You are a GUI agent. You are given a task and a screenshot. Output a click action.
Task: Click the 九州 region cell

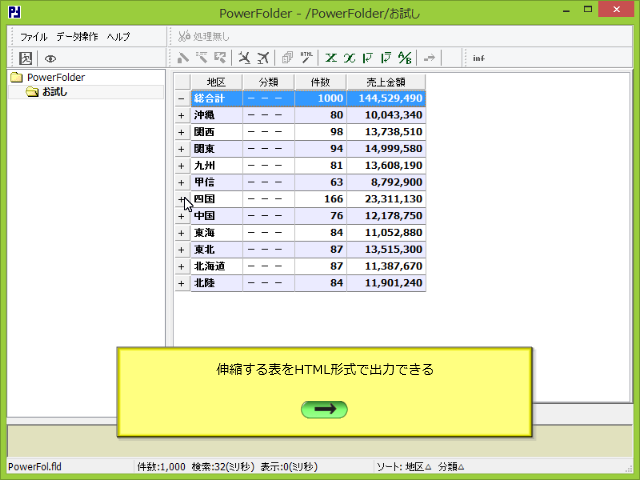216,165
